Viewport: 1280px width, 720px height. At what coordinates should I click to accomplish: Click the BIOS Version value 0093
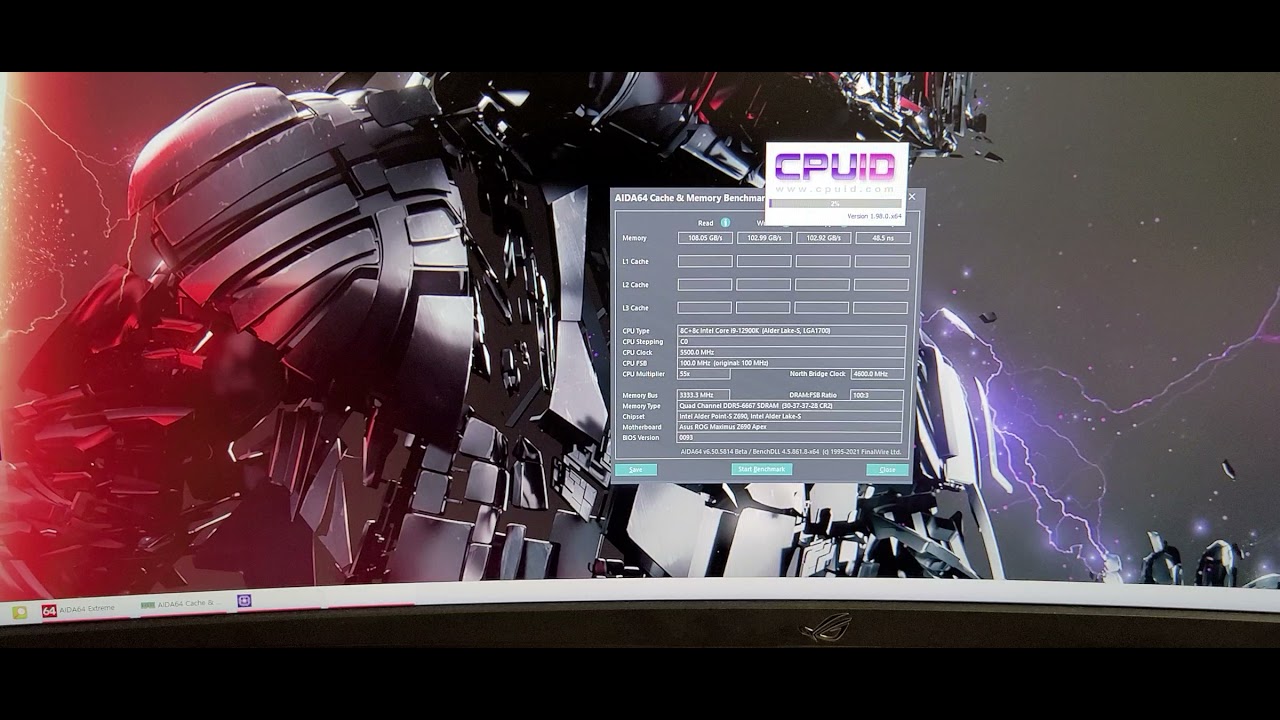(x=790, y=438)
